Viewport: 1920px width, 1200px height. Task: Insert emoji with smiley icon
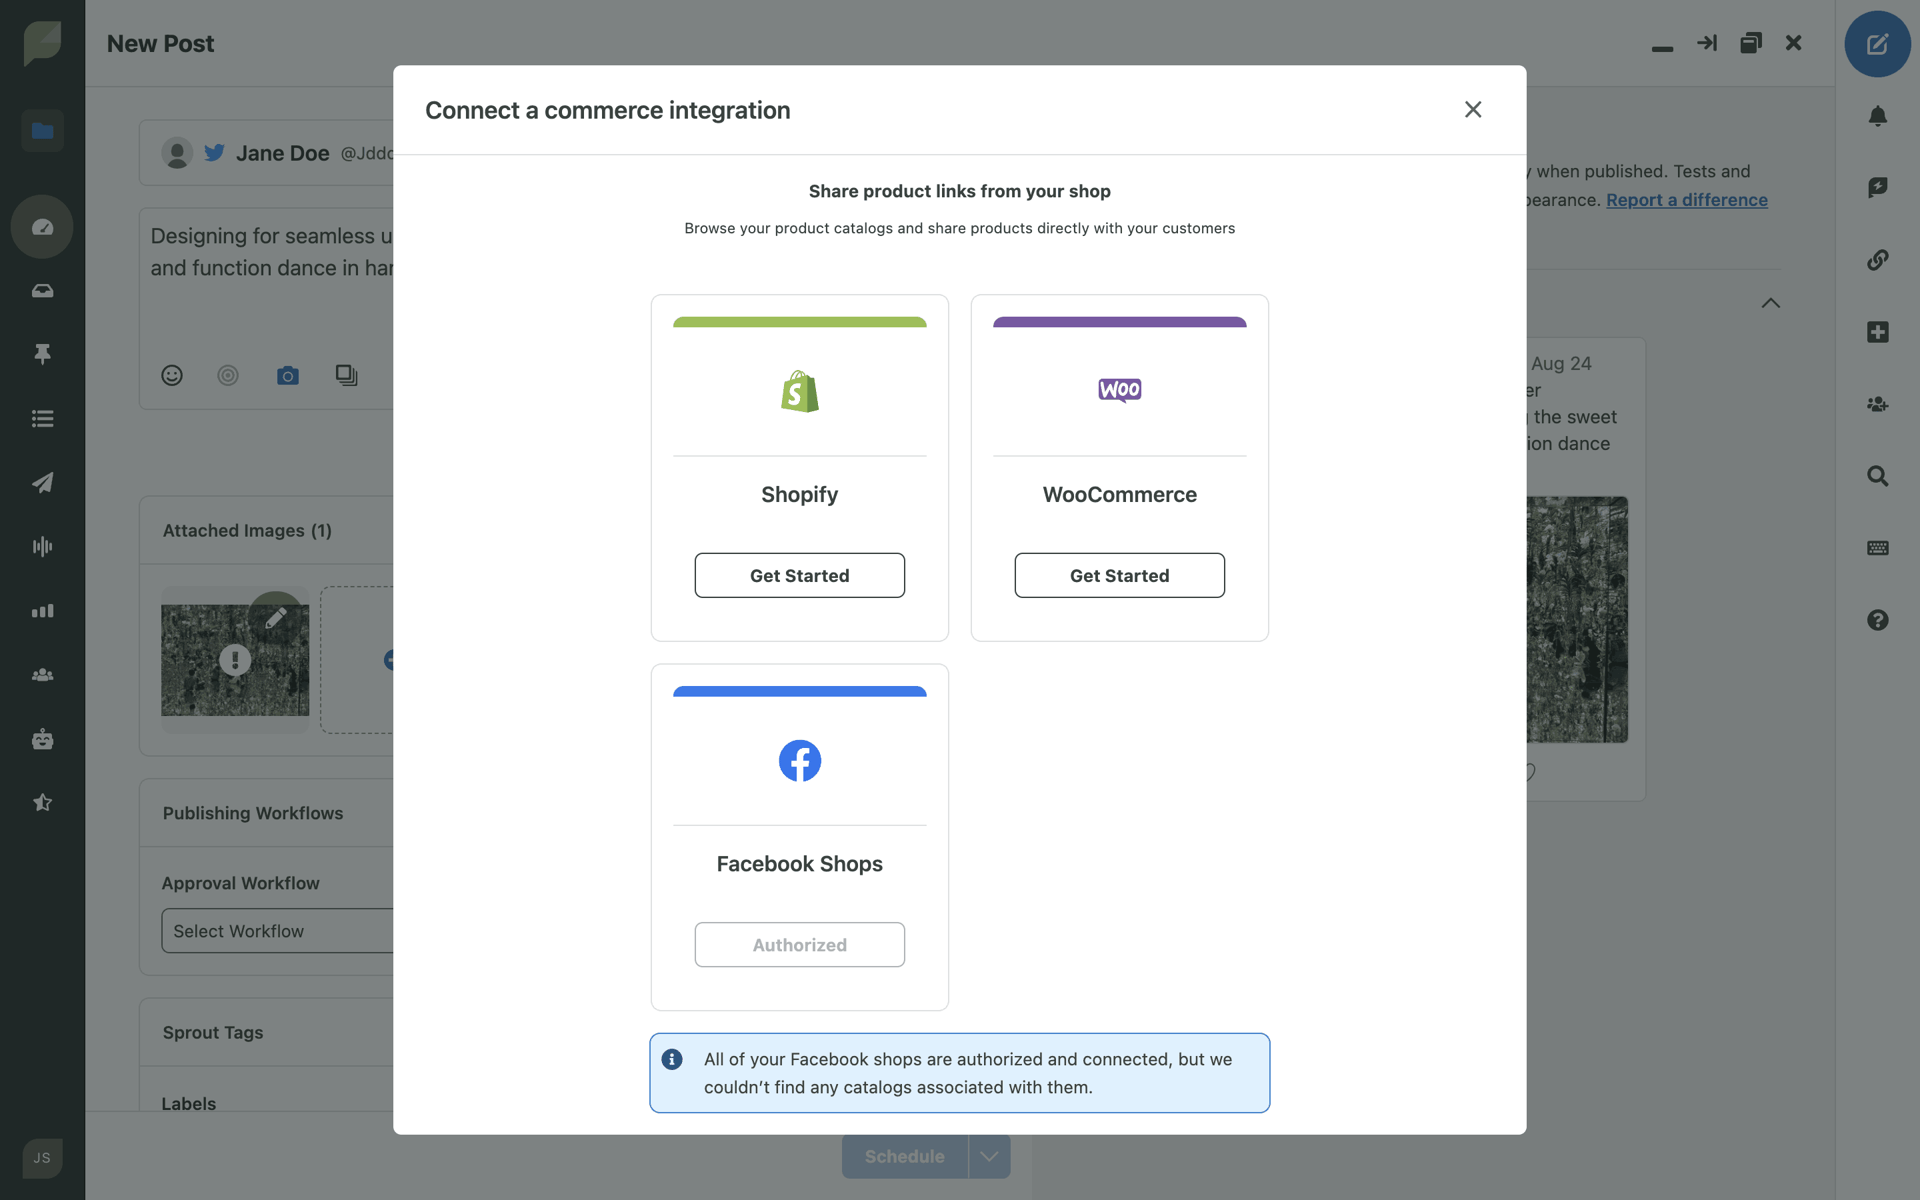172,375
